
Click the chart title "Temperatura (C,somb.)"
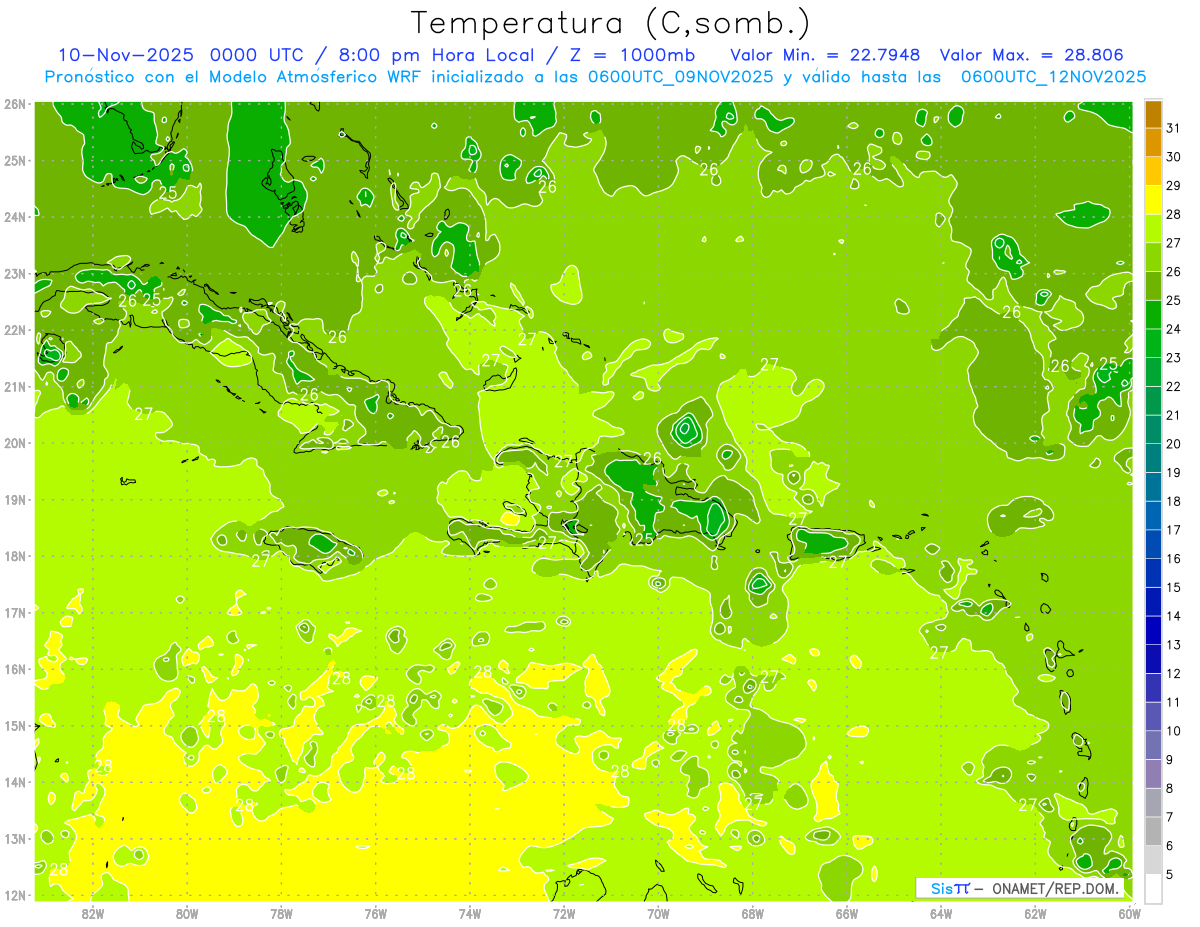(x=611, y=23)
